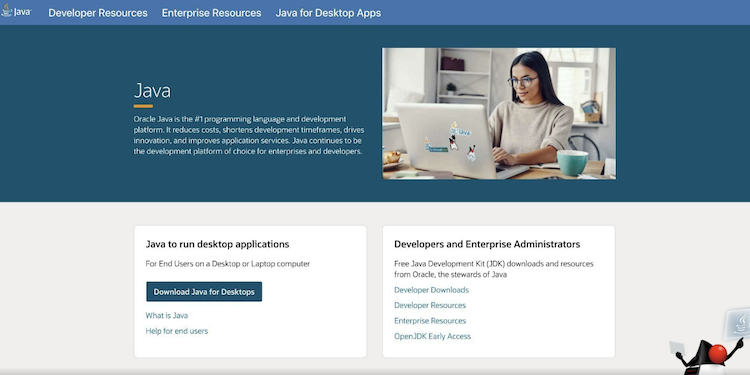Click Download Java for Desktops button
The image size is (750, 375).
(204, 291)
